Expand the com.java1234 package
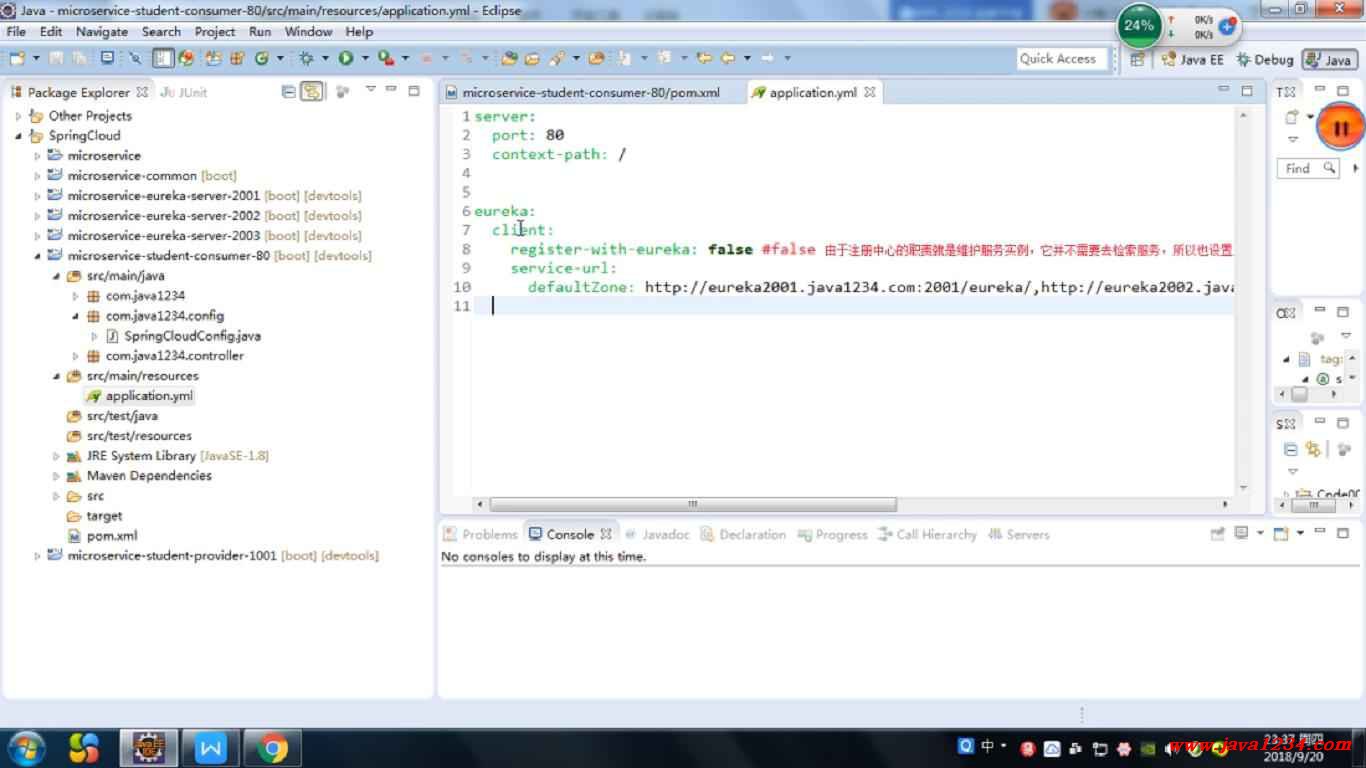The width and height of the screenshot is (1366, 768). tap(75, 296)
